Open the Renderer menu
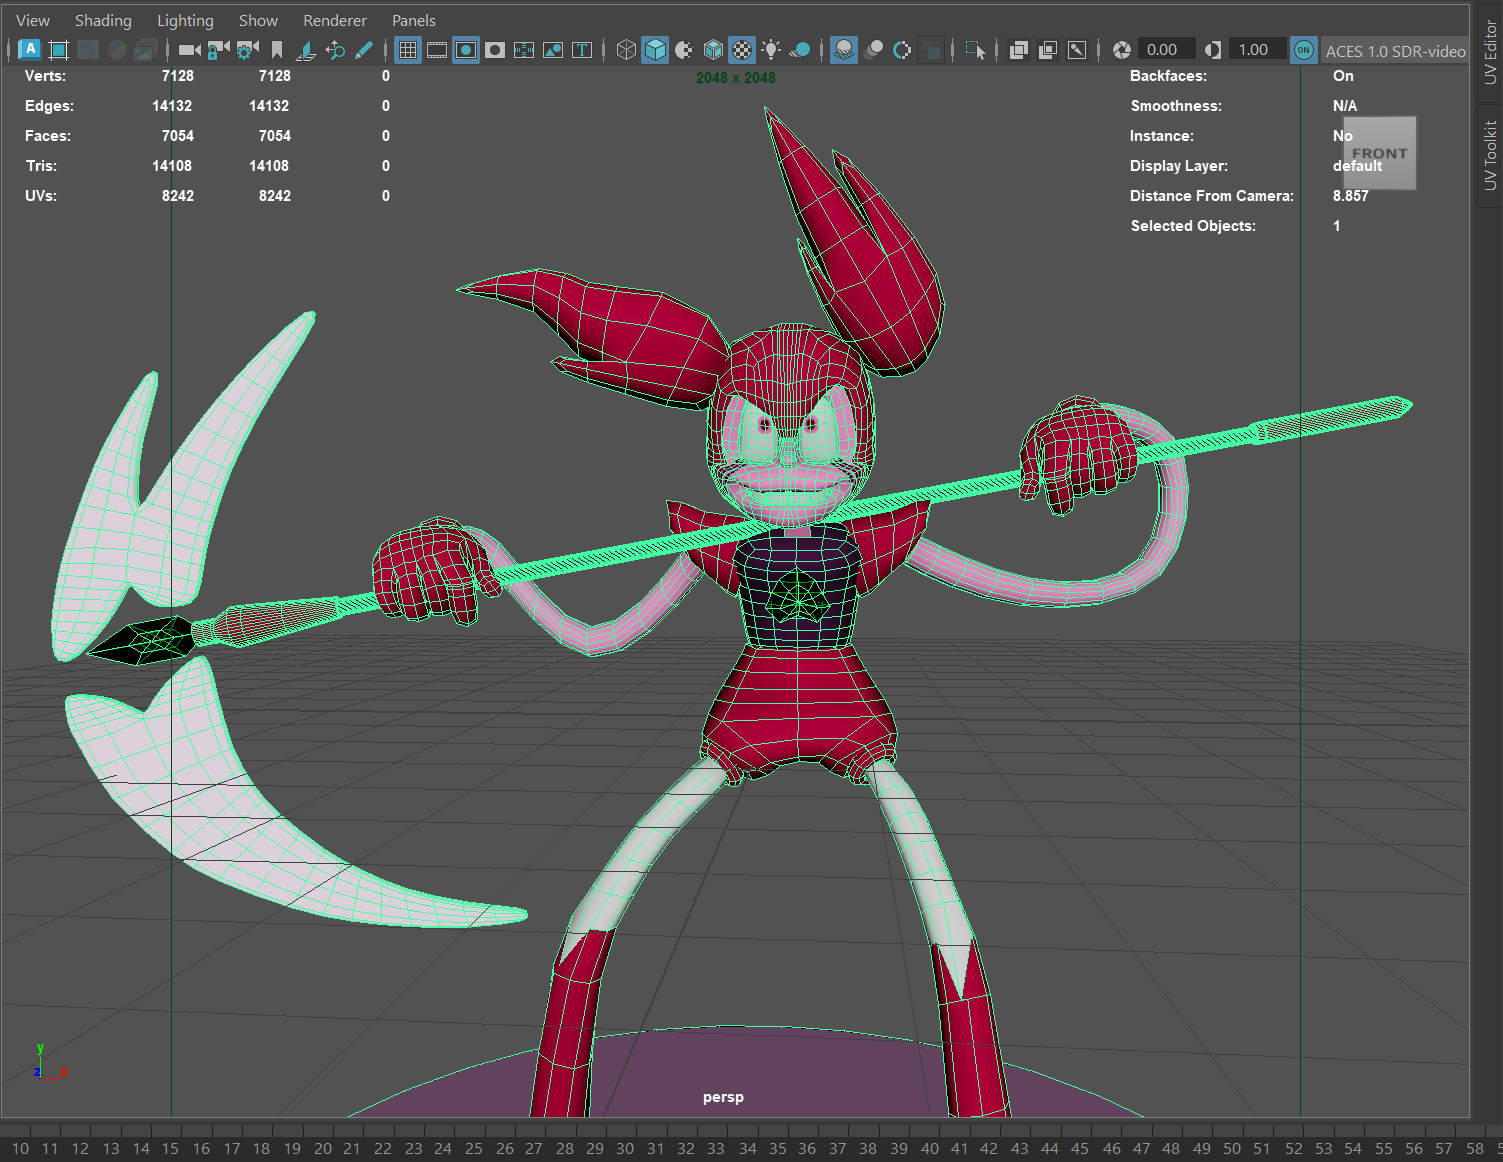 [335, 20]
